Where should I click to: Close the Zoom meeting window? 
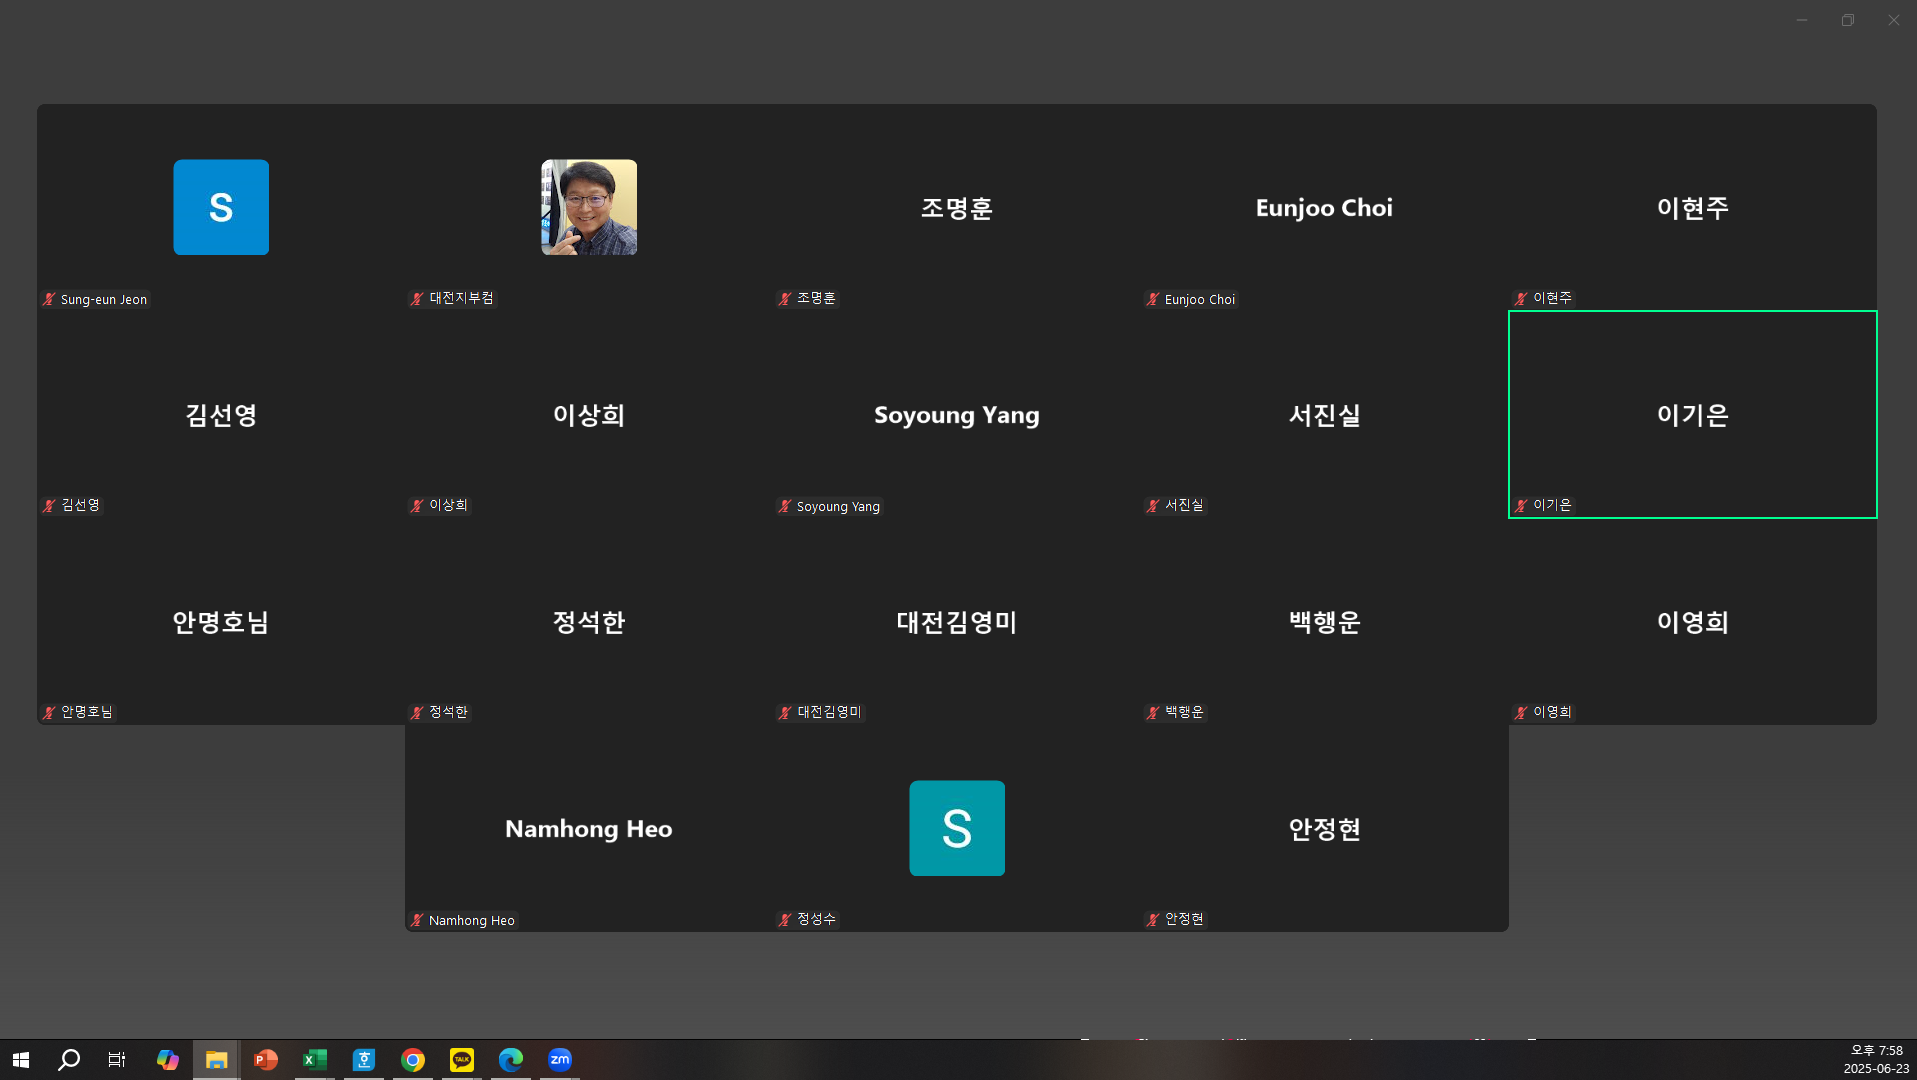[x=1894, y=20]
